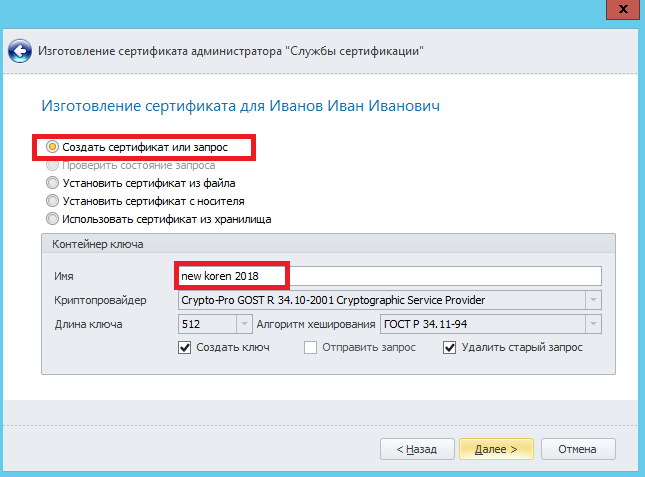
Task: Click the blue back arrow icon
Action: click(x=20, y=51)
